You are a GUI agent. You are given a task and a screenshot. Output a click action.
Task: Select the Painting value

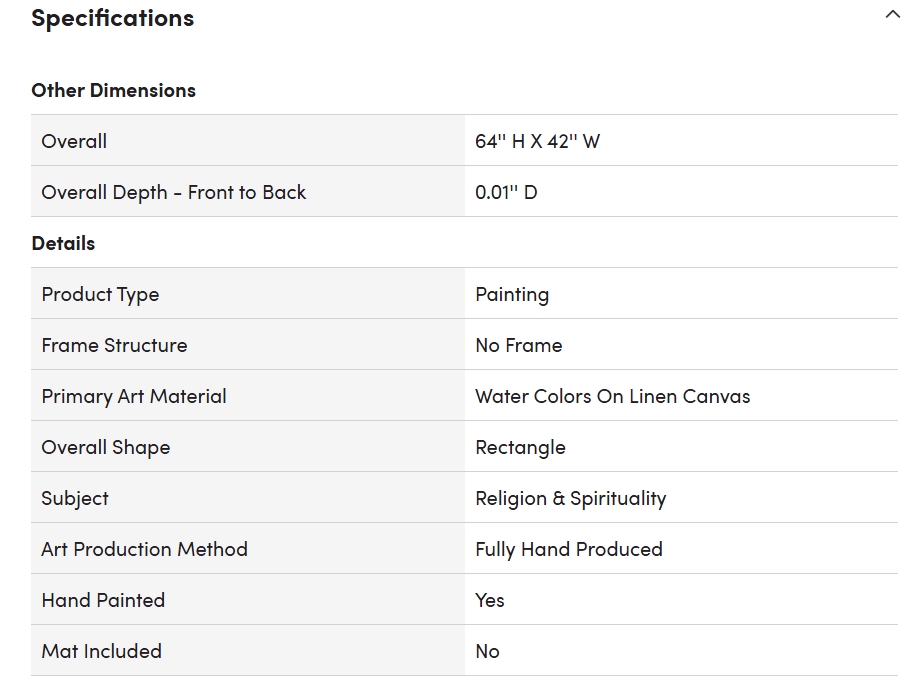point(512,294)
